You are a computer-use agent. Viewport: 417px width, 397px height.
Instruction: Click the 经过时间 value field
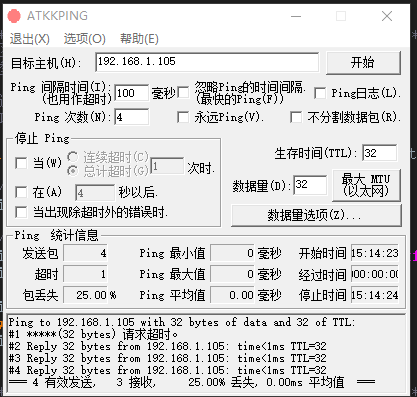(x=375, y=274)
